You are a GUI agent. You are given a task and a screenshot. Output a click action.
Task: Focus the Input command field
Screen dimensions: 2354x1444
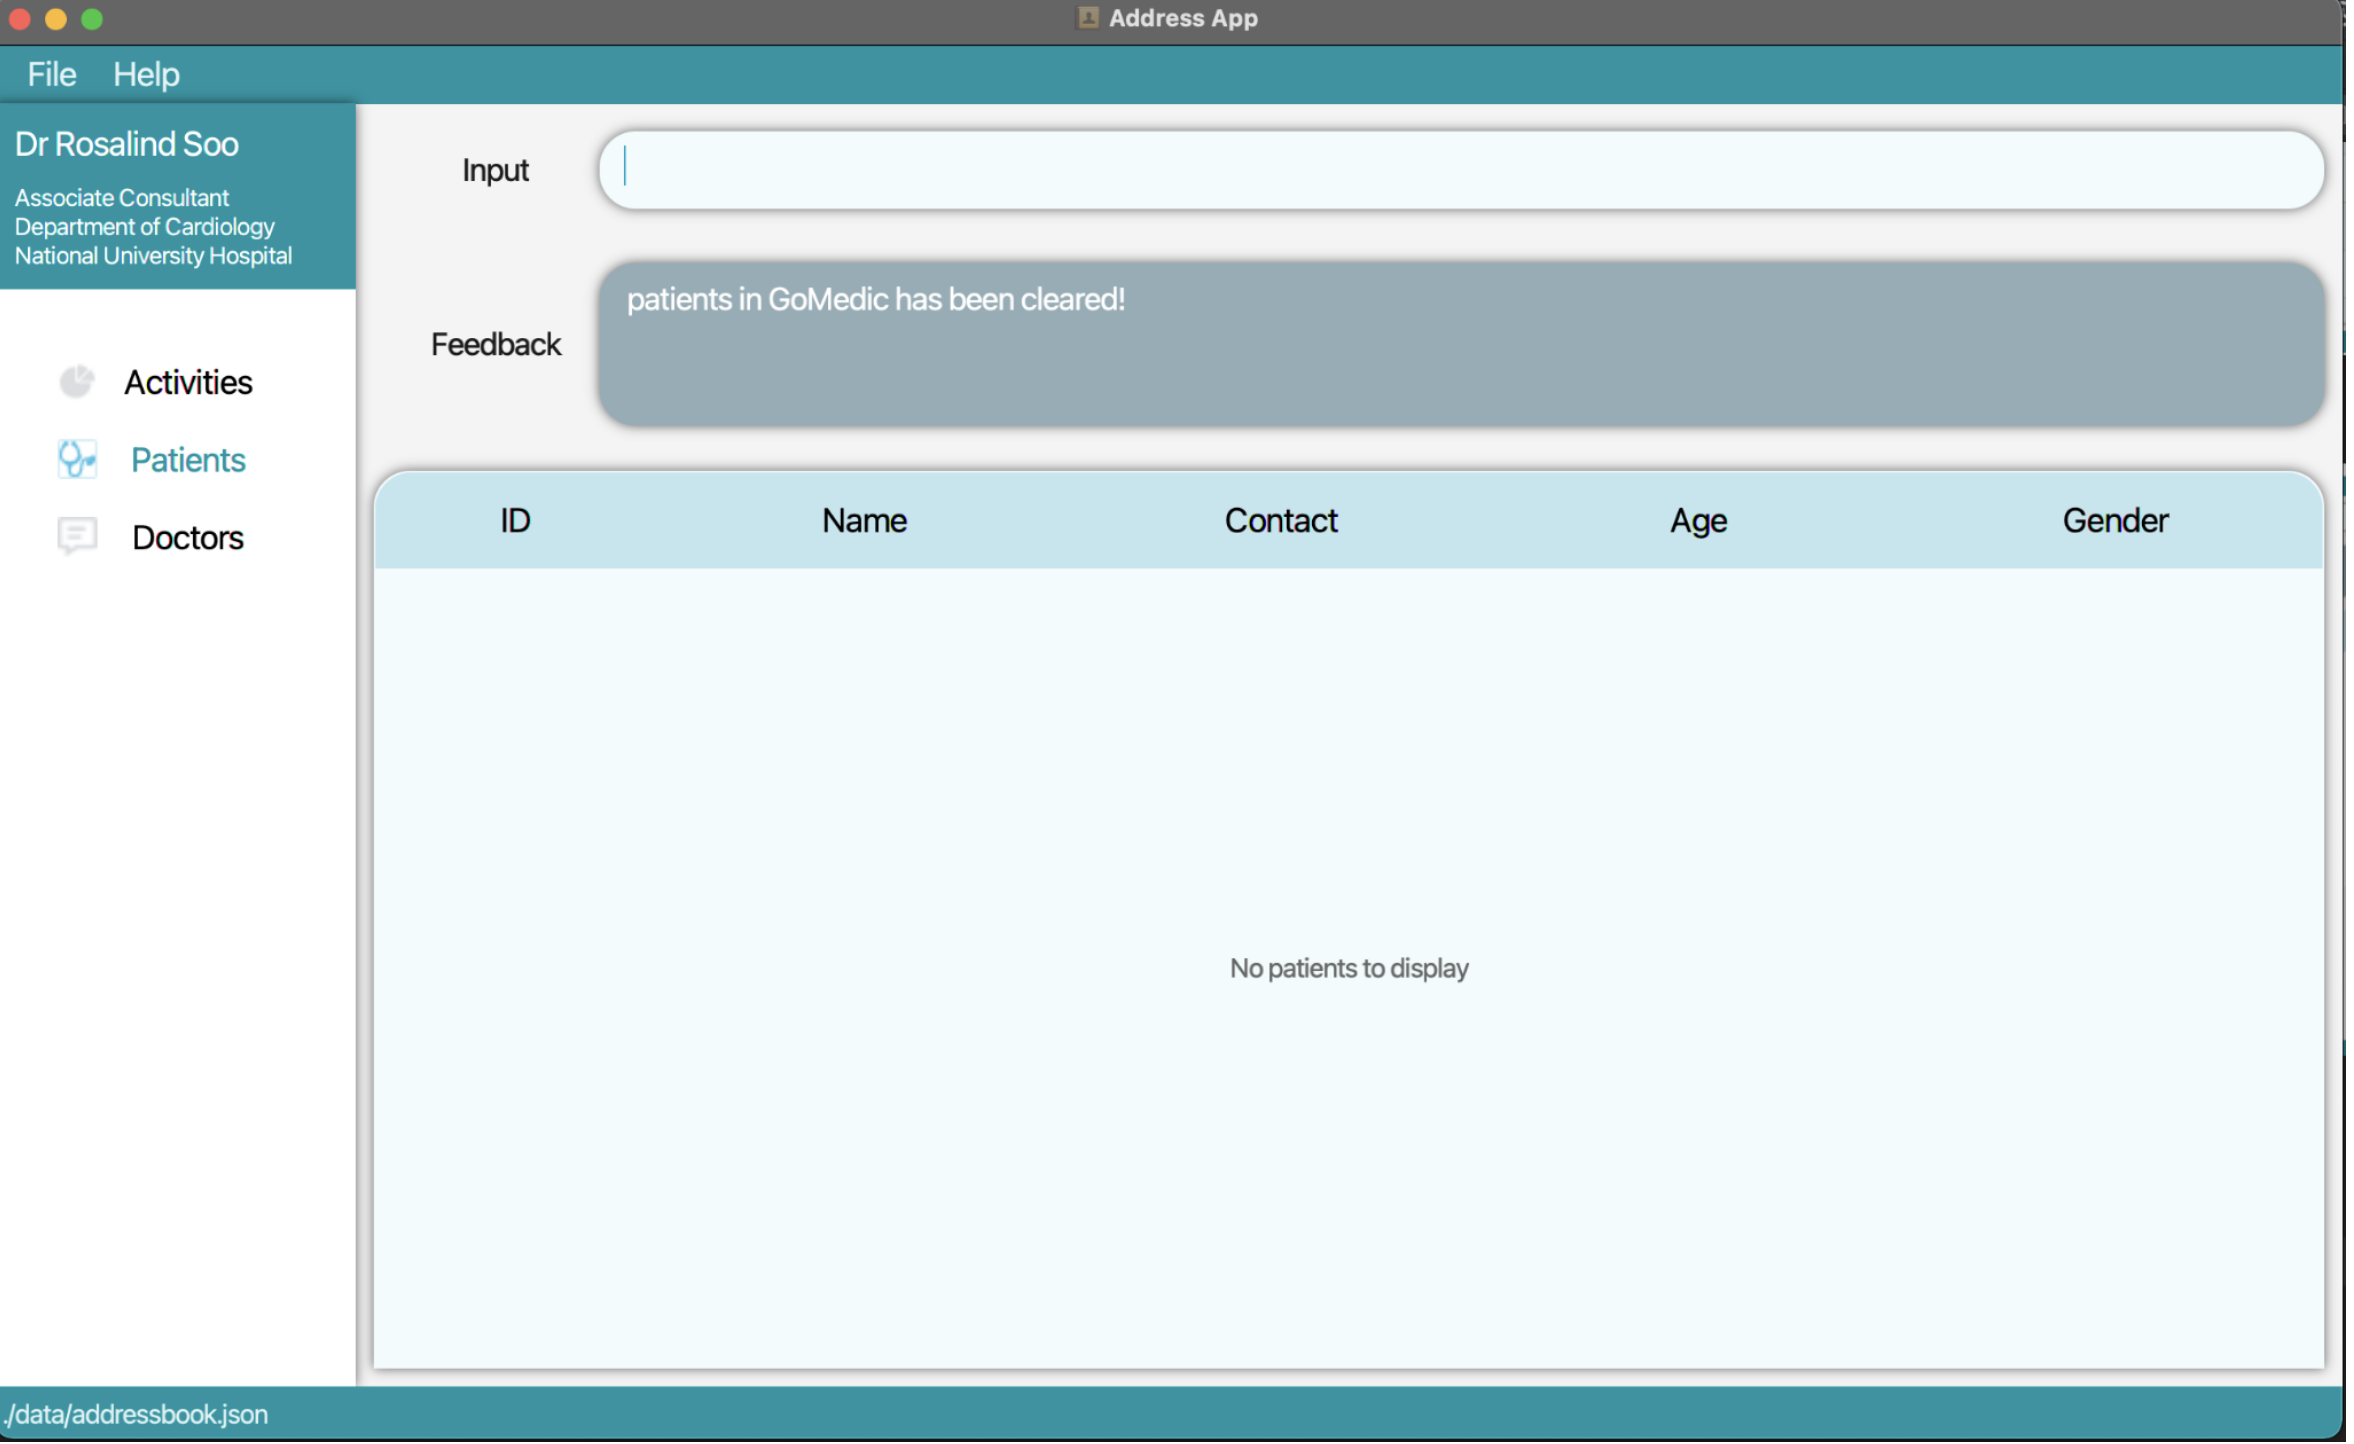coord(1460,170)
